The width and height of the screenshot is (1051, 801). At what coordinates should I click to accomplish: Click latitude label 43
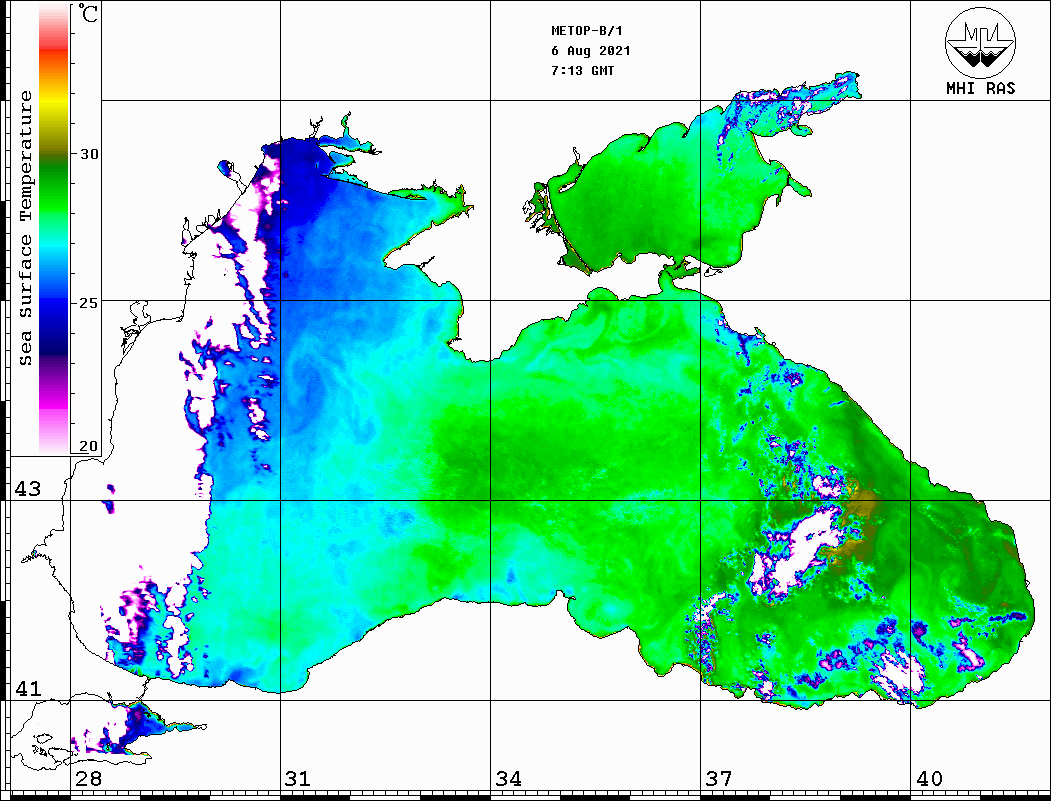28,489
